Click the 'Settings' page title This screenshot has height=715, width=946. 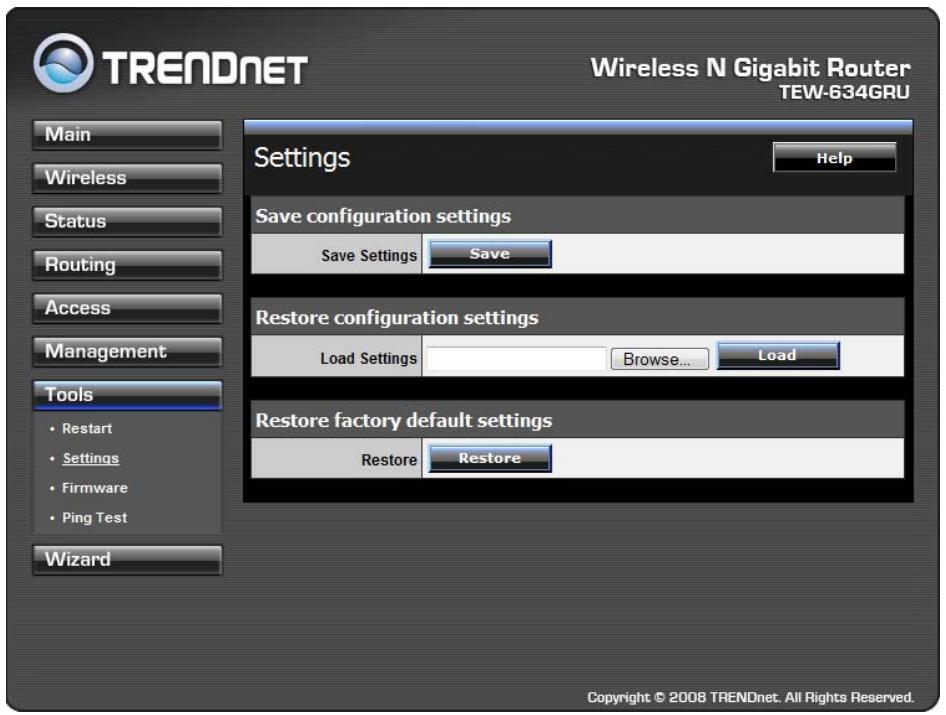[302, 158]
